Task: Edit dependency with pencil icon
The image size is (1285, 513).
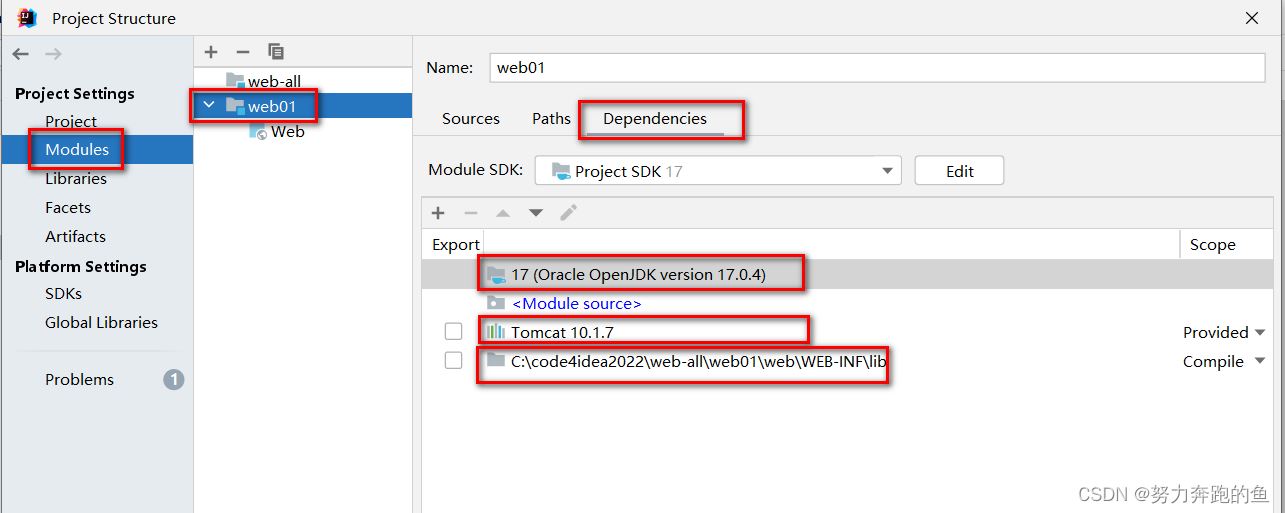Action: [x=568, y=212]
